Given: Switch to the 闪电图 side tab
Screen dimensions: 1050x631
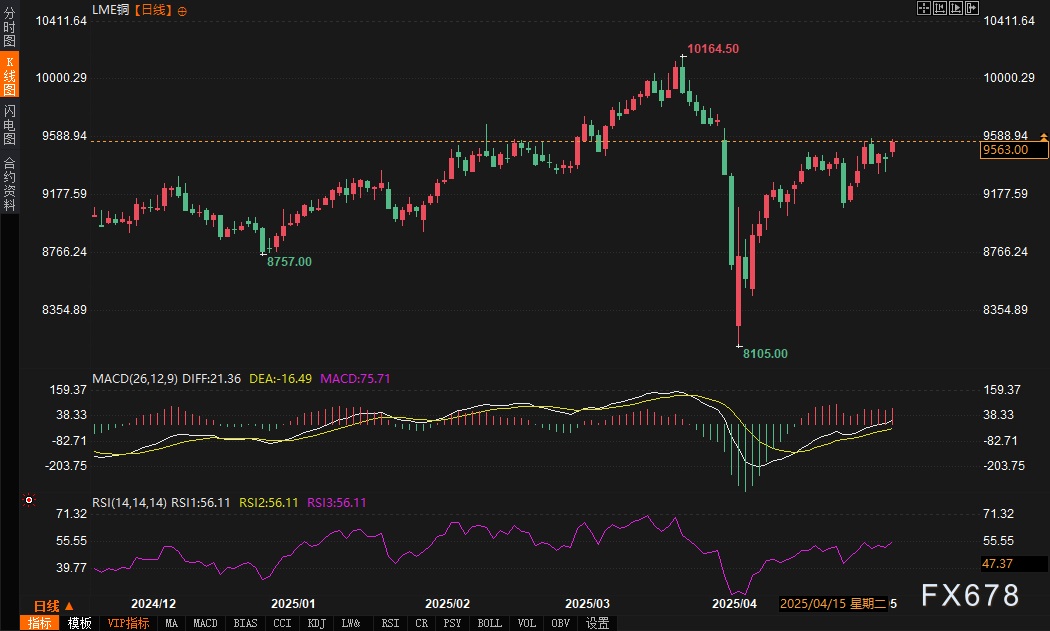Looking at the screenshot, I should (9, 124).
